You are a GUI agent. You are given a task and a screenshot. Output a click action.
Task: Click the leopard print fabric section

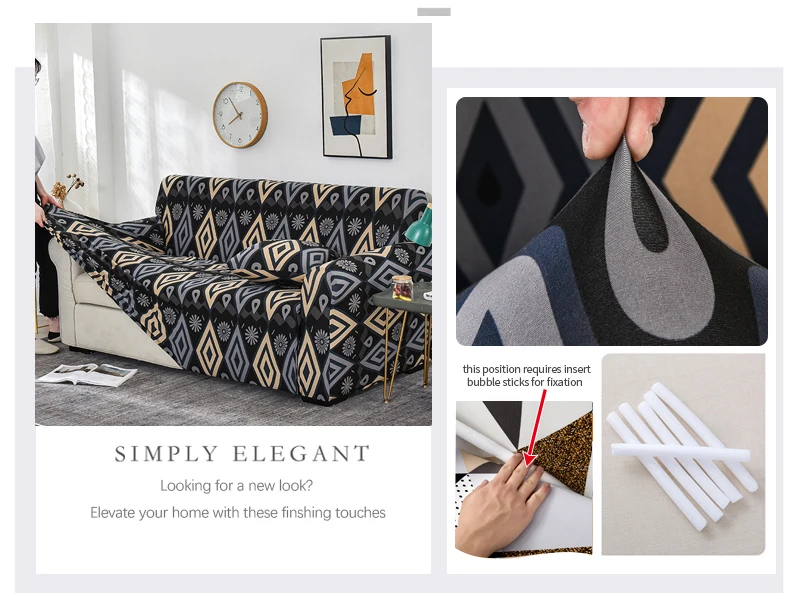pyautogui.click(x=562, y=451)
